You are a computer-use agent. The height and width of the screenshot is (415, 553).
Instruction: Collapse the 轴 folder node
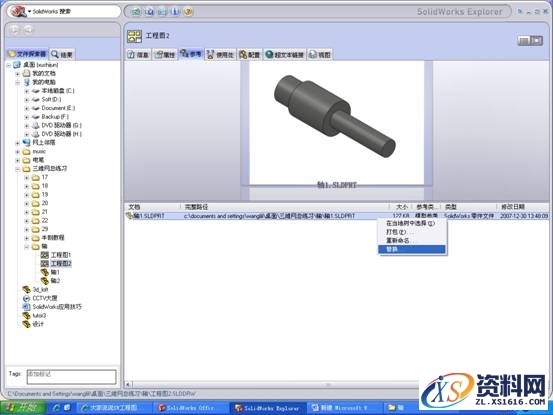[x=26, y=247]
